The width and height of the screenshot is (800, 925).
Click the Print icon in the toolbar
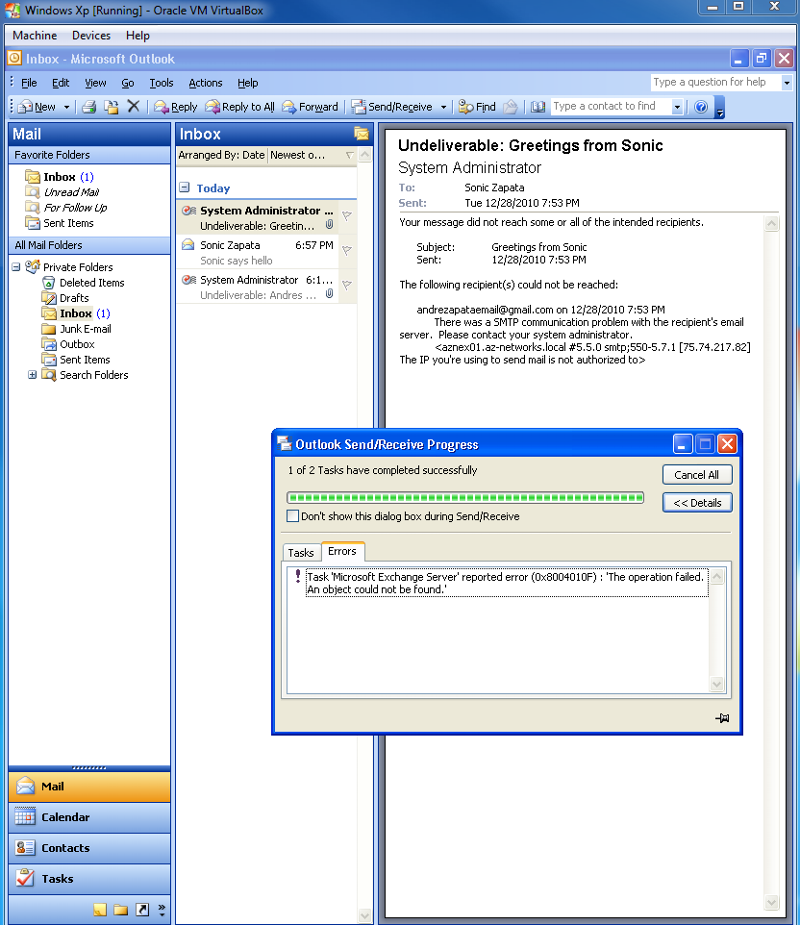point(89,107)
